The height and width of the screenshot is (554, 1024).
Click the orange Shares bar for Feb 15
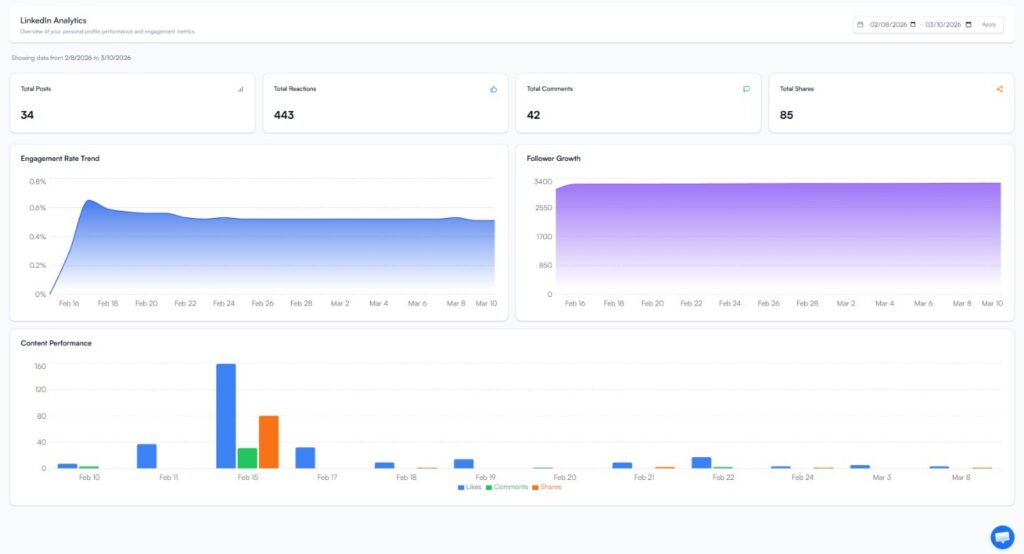[x=268, y=442]
